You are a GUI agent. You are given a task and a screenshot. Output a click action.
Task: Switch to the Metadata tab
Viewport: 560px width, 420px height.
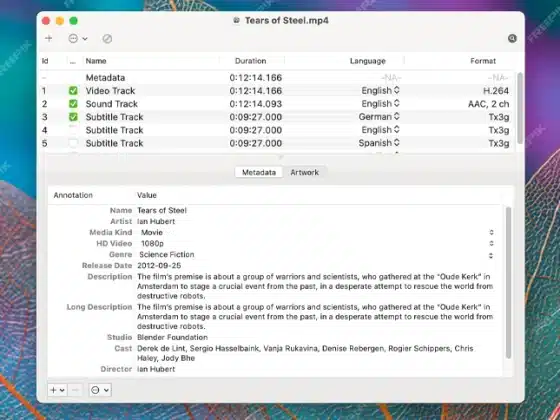tap(259, 172)
